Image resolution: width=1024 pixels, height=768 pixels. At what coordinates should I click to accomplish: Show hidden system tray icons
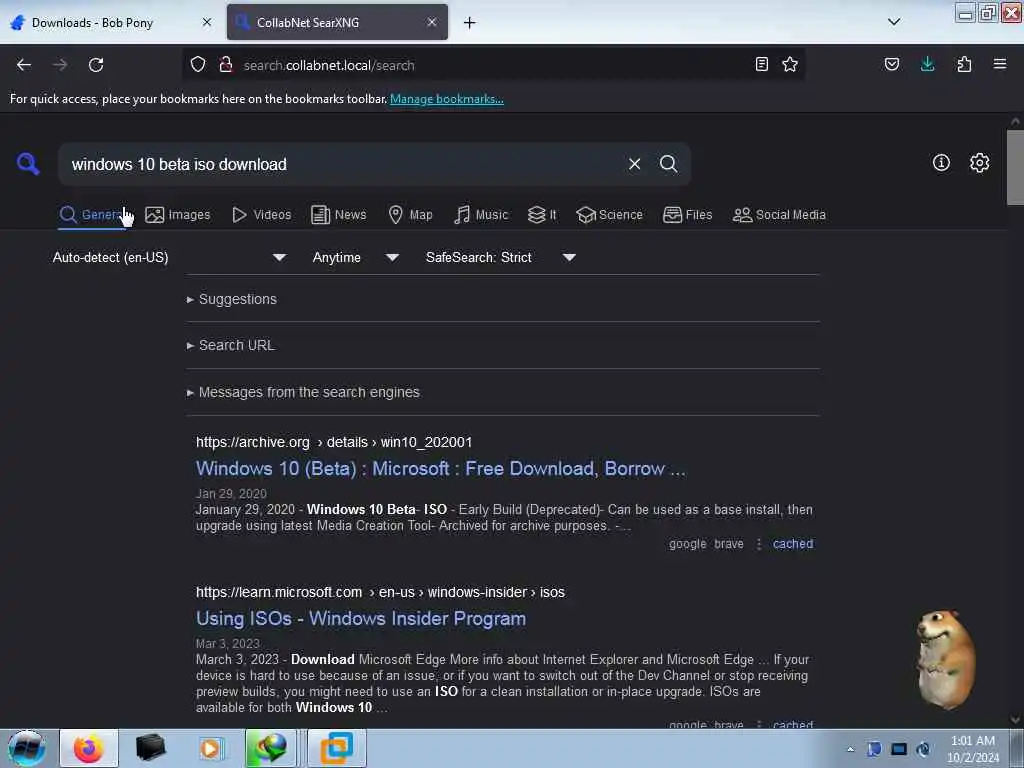850,749
